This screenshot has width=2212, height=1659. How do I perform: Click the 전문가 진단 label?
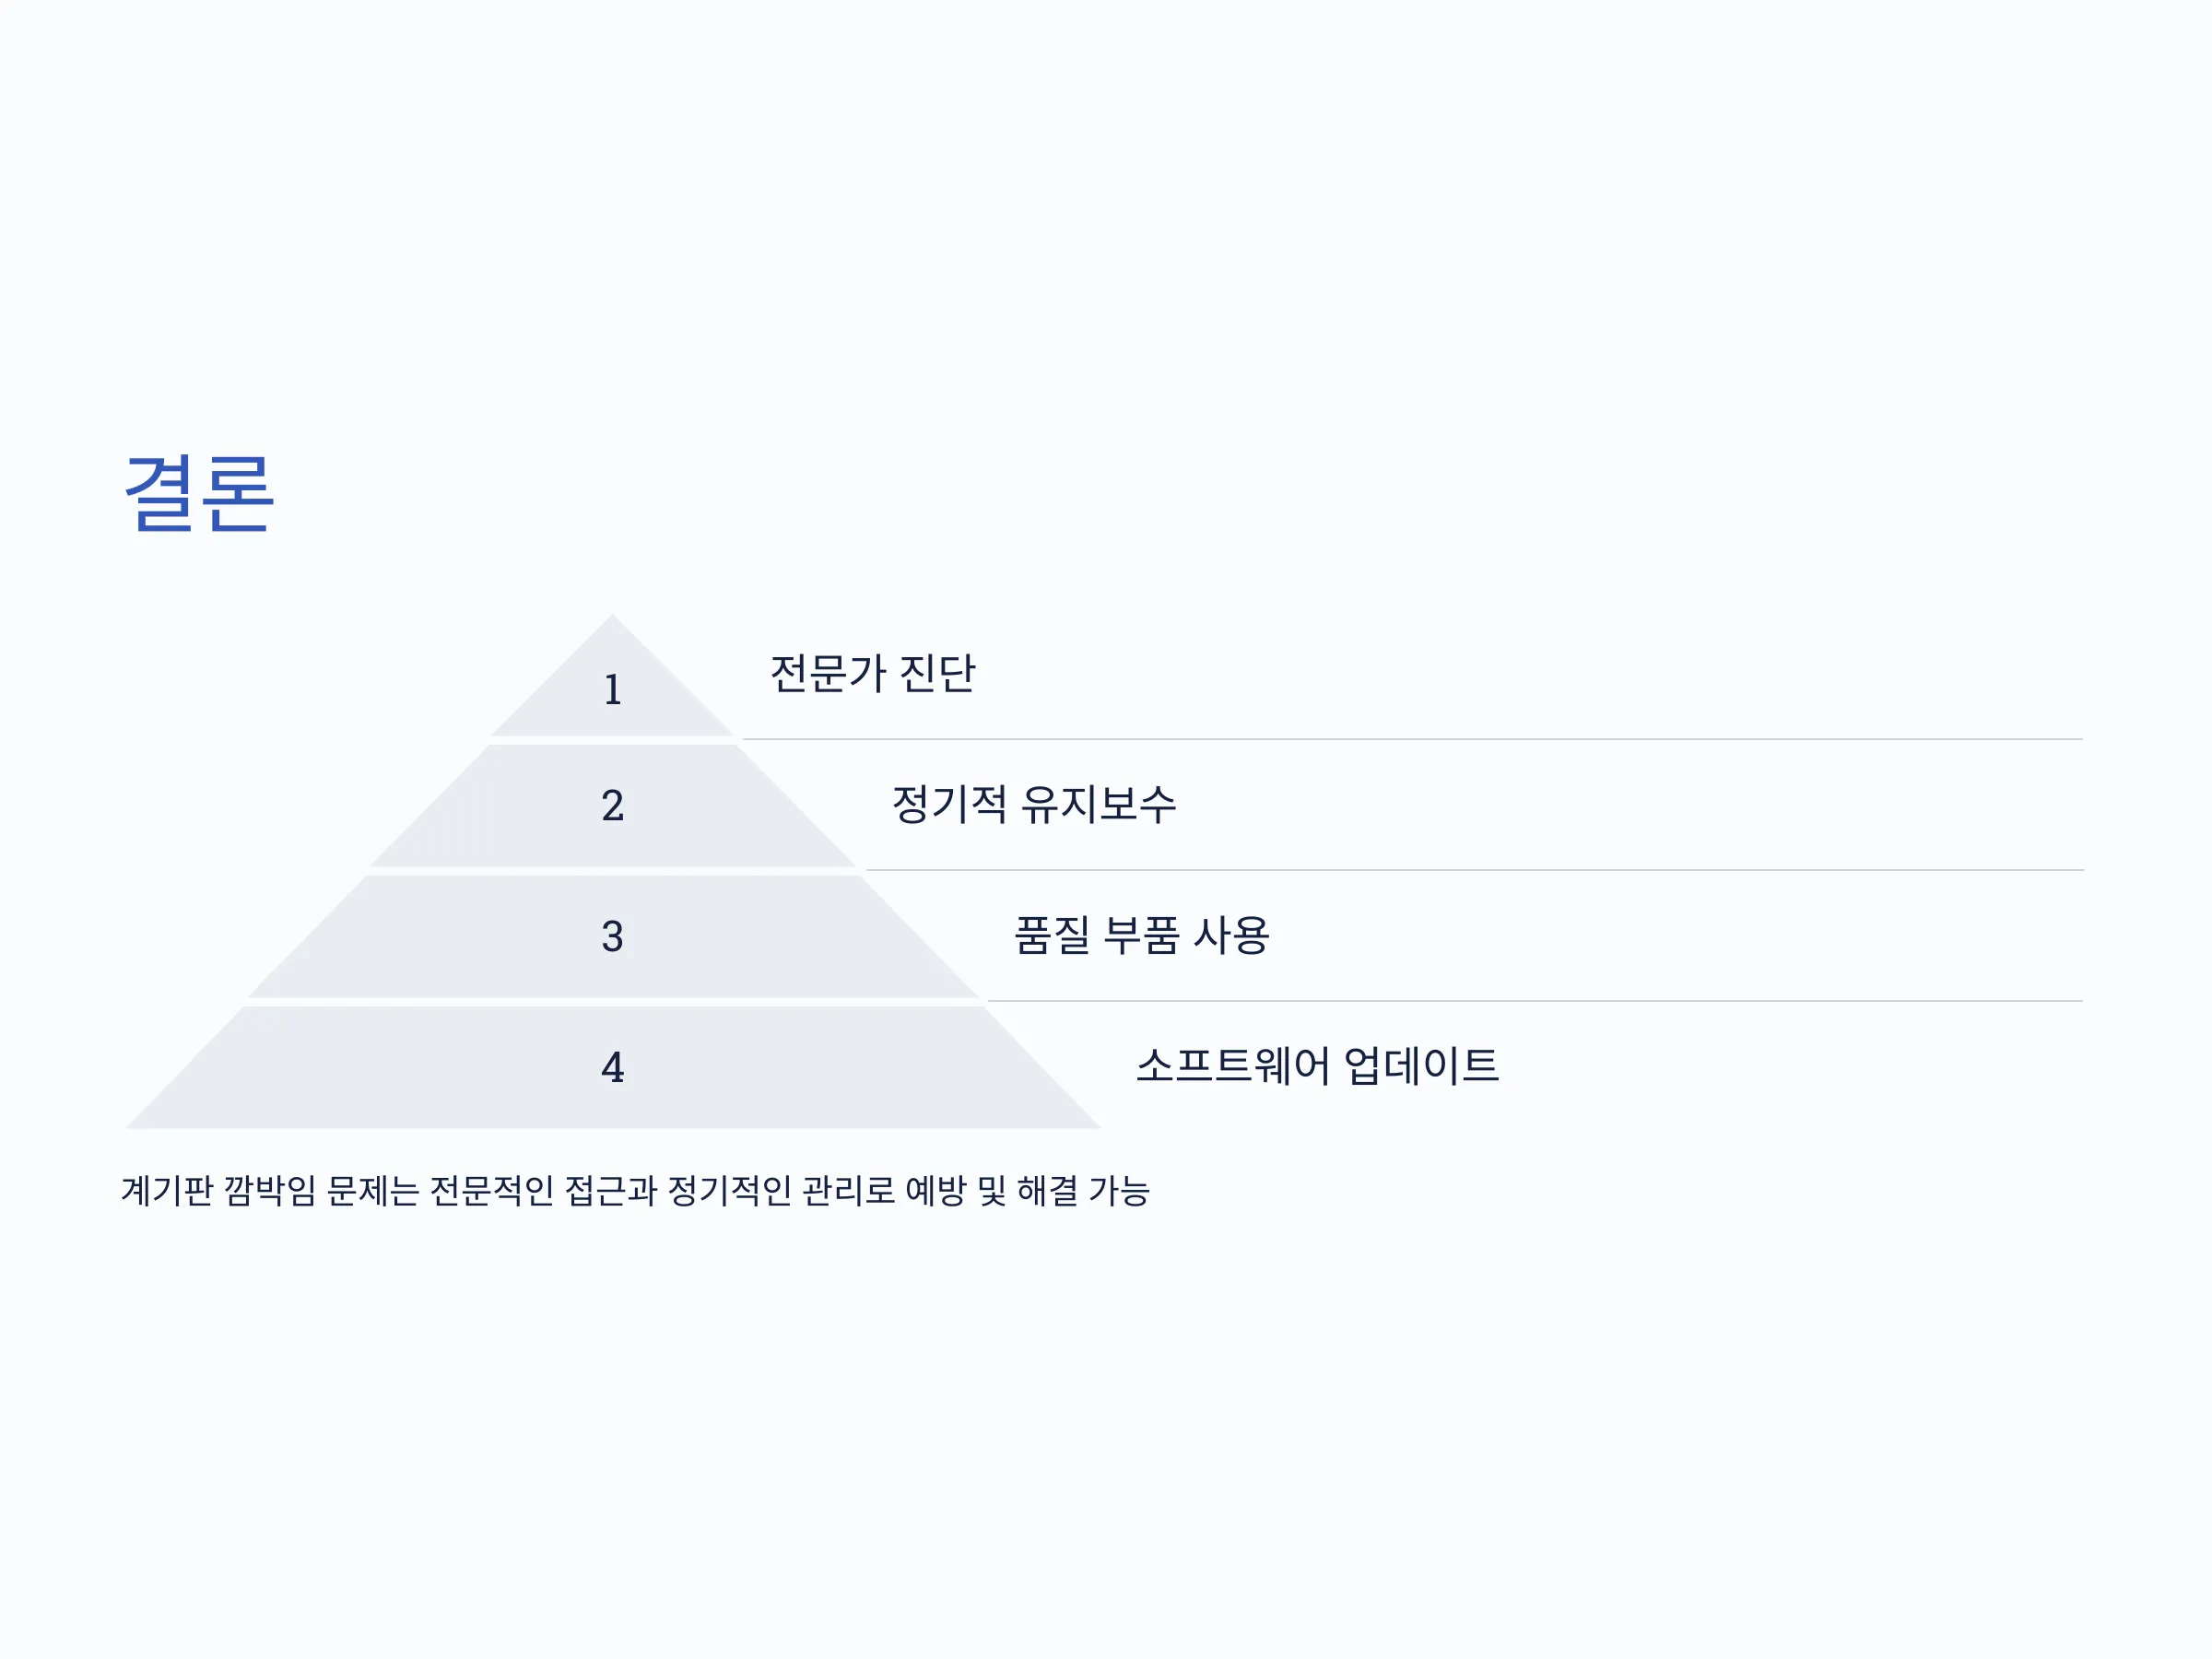872,673
